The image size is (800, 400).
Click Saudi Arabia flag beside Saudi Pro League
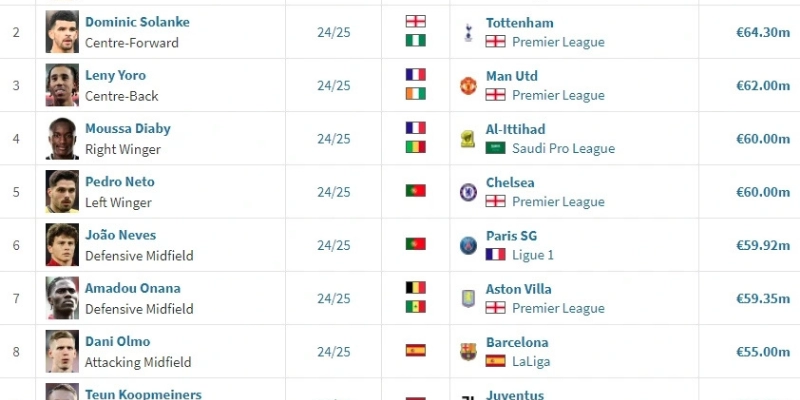pyautogui.click(x=495, y=148)
